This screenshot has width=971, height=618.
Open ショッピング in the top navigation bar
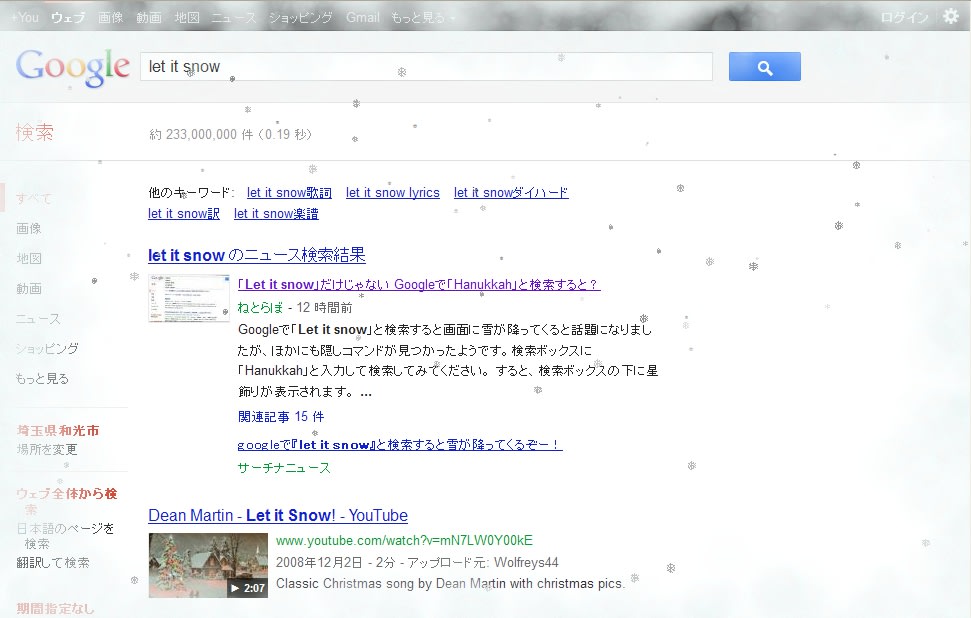[x=300, y=17]
